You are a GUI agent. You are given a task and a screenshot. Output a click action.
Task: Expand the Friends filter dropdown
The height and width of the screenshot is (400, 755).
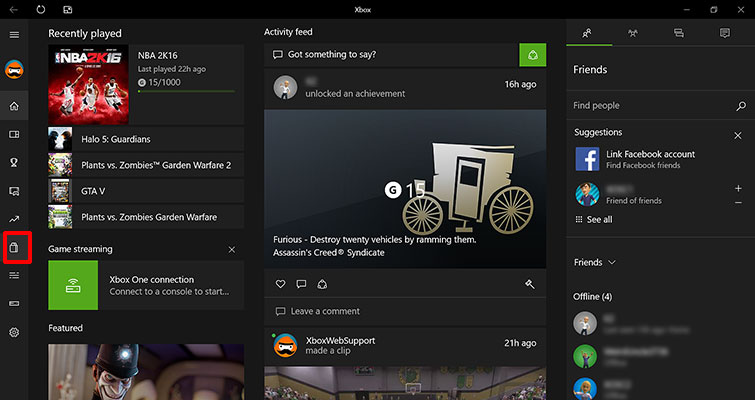coord(595,263)
